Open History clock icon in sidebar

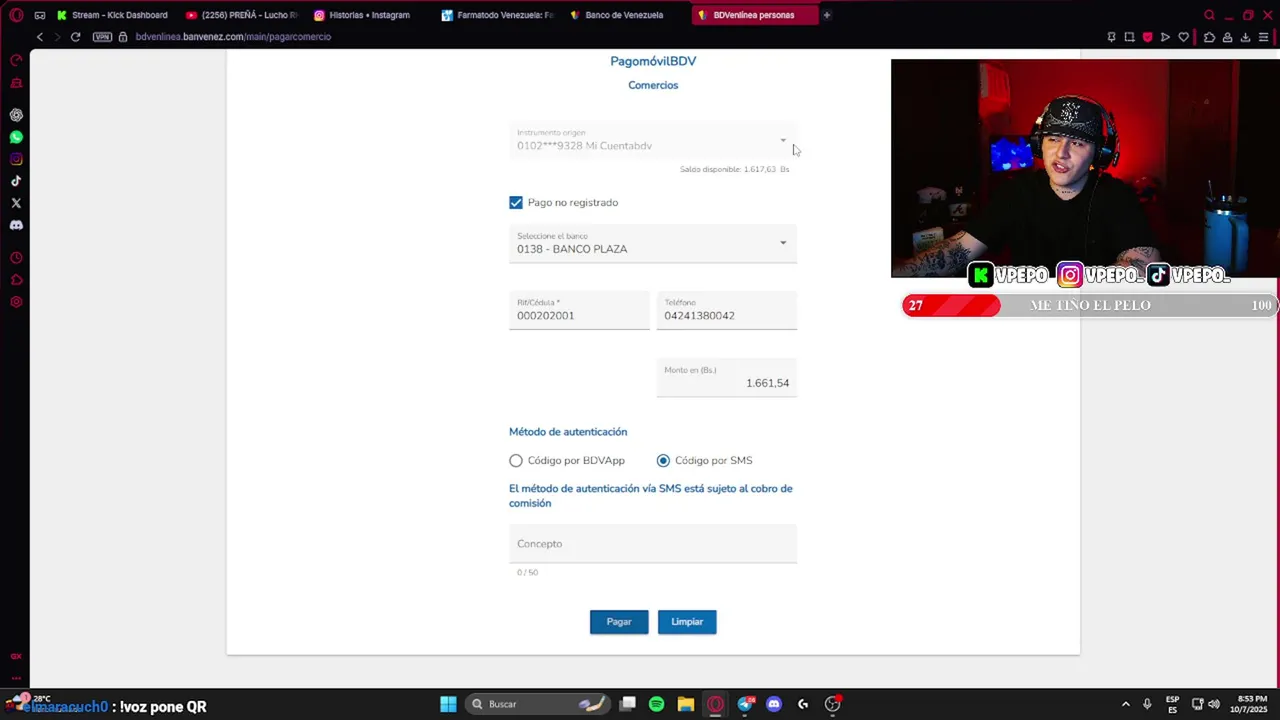coord(16,258)
